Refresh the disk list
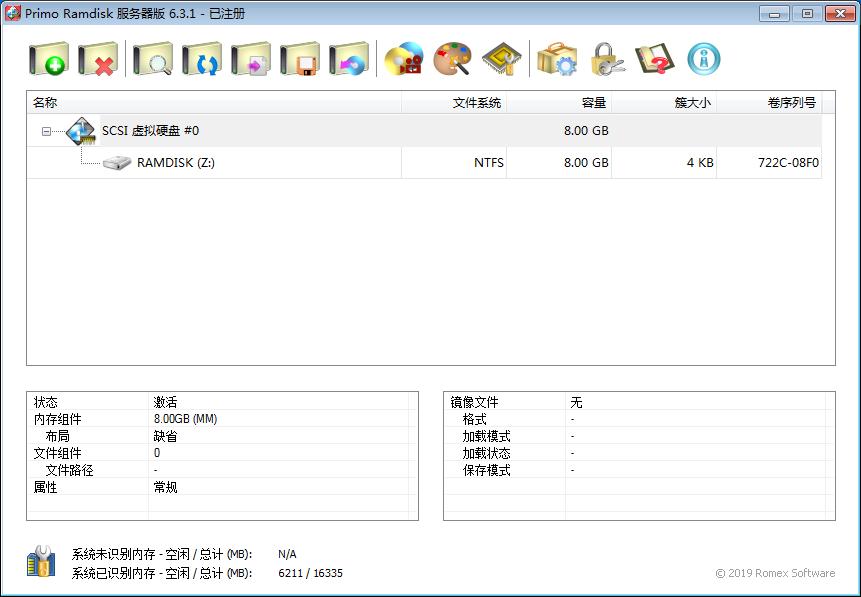The image size is (861, 597). (201, 58)
